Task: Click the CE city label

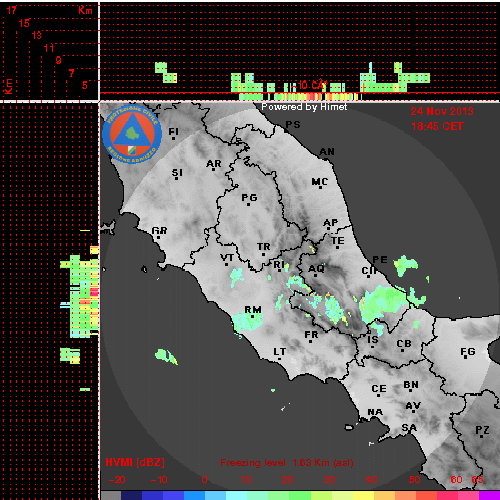Action: tap(379, 389)
